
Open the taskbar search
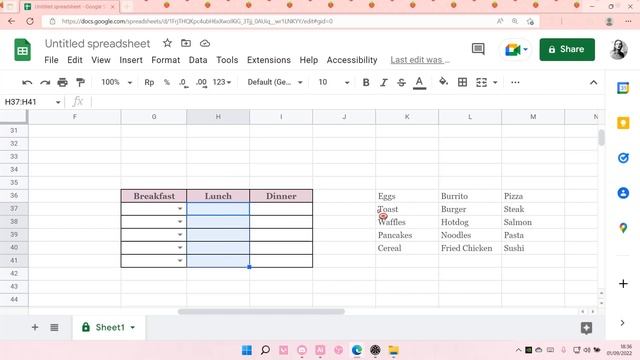pyautogui.click(x=265, y=350)
